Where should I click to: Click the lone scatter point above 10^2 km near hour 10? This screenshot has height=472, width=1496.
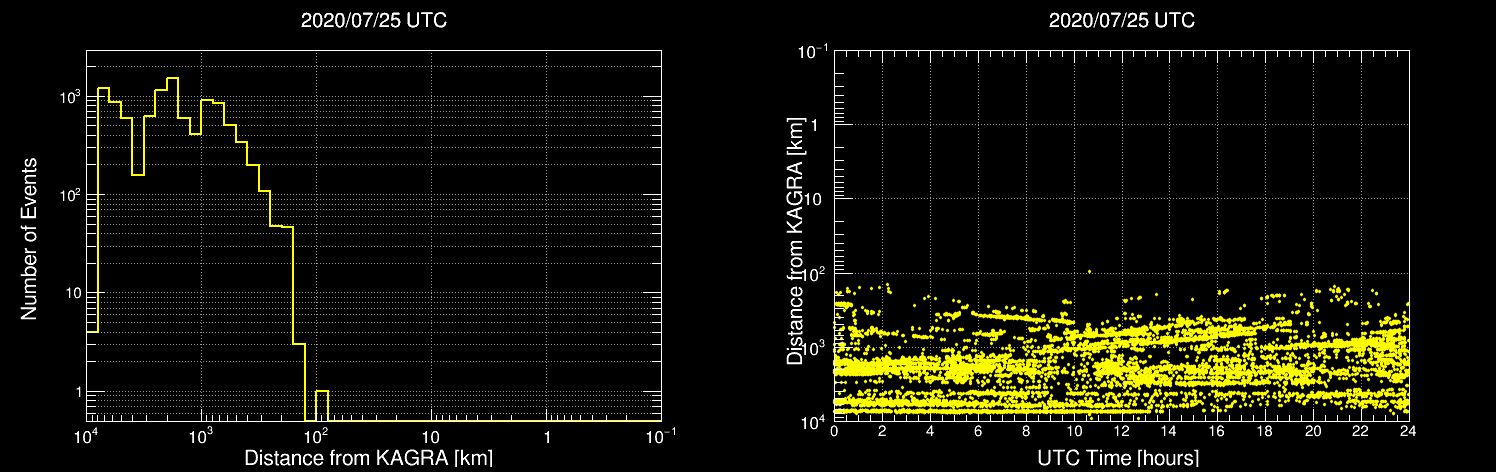[x=1089, y=271]
